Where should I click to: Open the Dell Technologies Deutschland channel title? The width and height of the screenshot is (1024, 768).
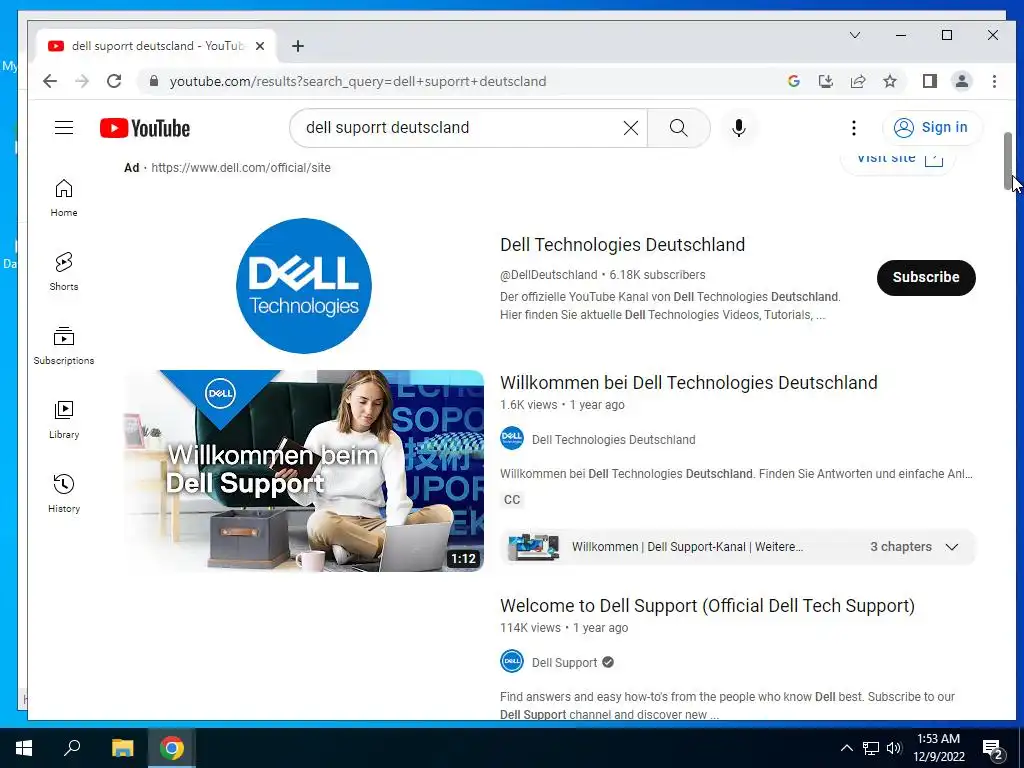tap(622, 245)
